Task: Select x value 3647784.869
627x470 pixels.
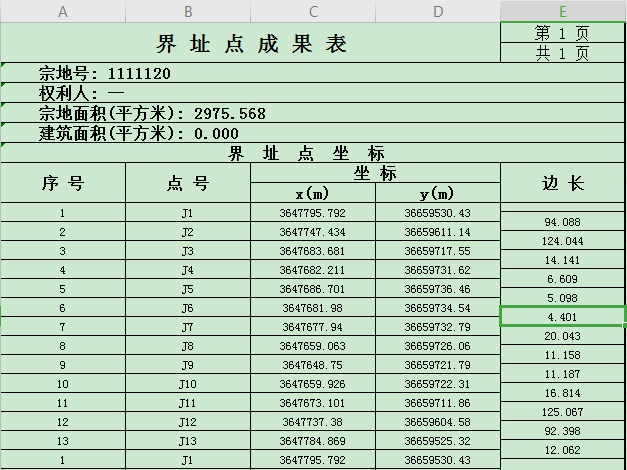Action: point(313,441)
